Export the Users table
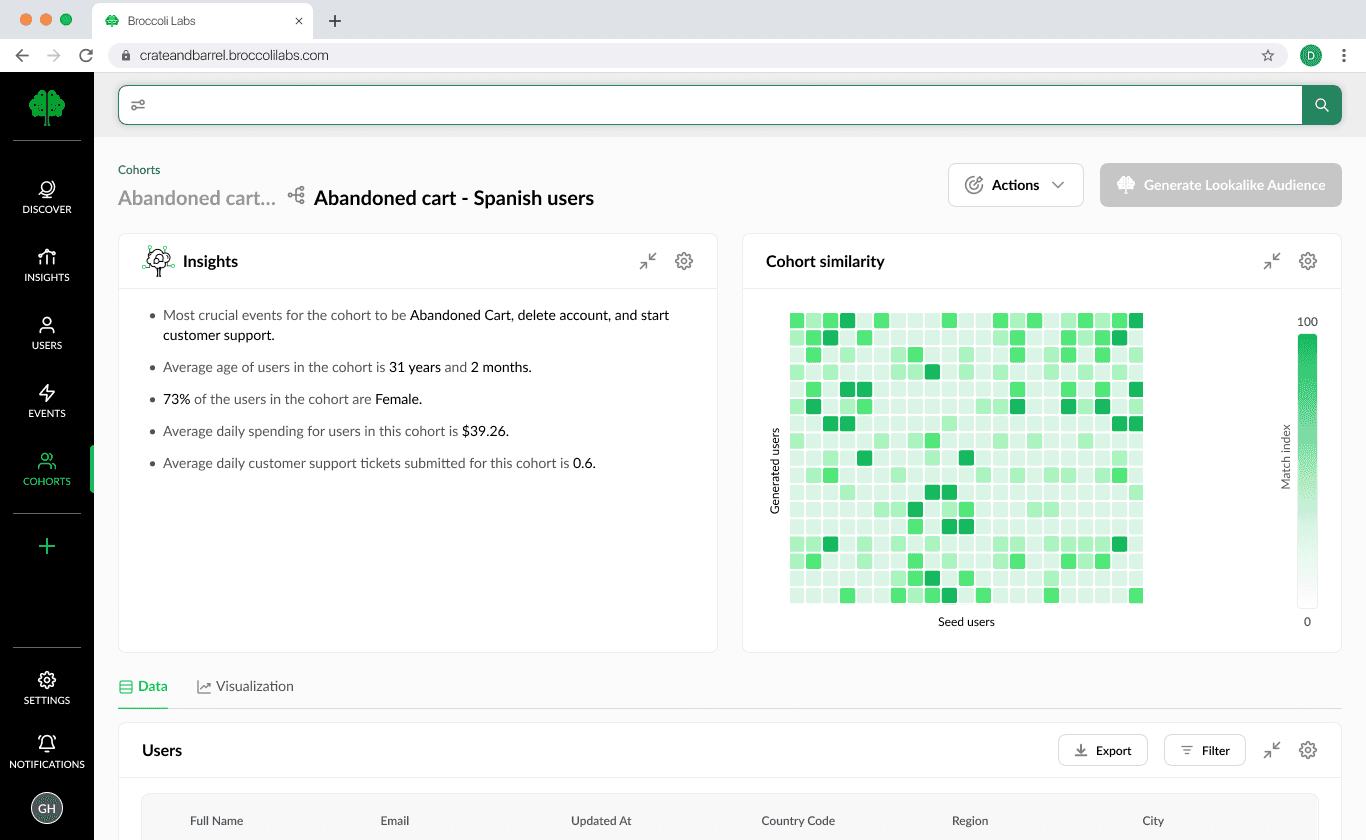Image resolution: width=1366 pixels, height=840 pixels. tap(1102, 750)
